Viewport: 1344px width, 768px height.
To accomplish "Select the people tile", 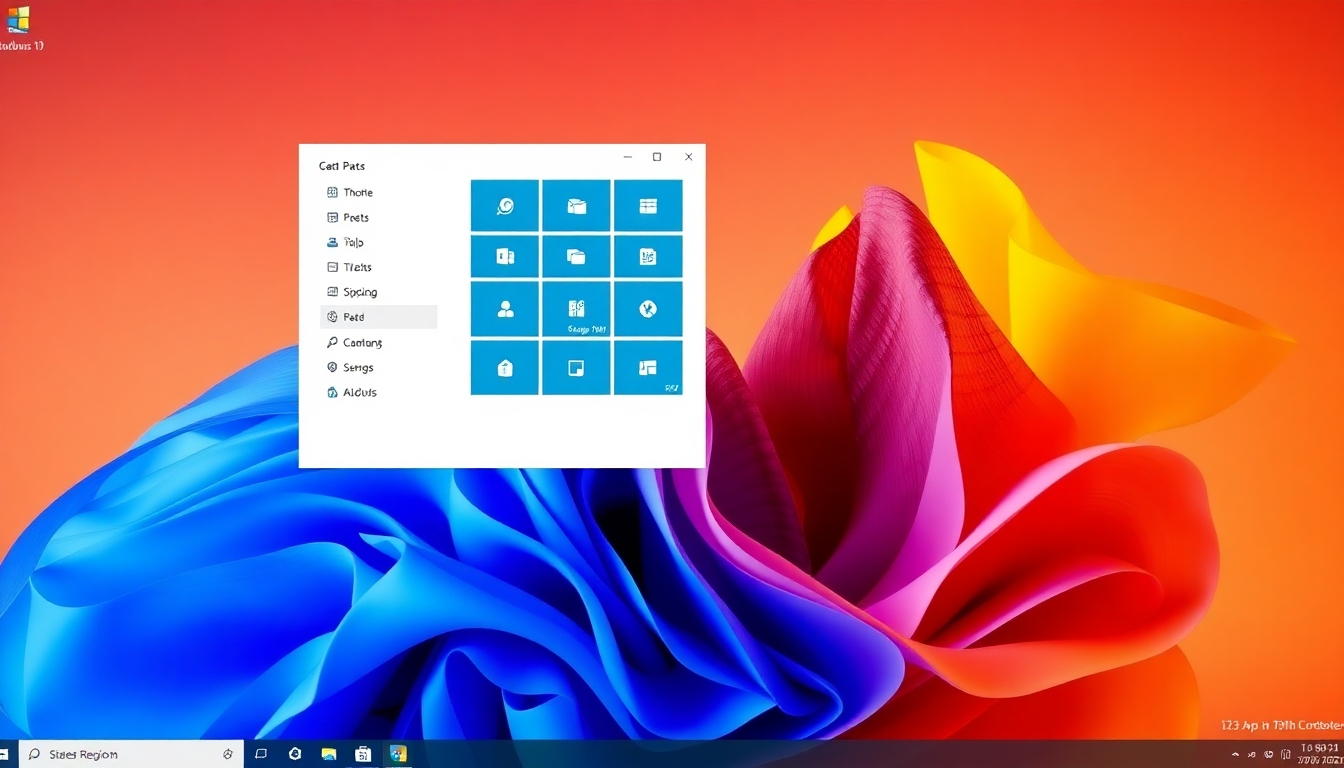I will tap(505, 309).
